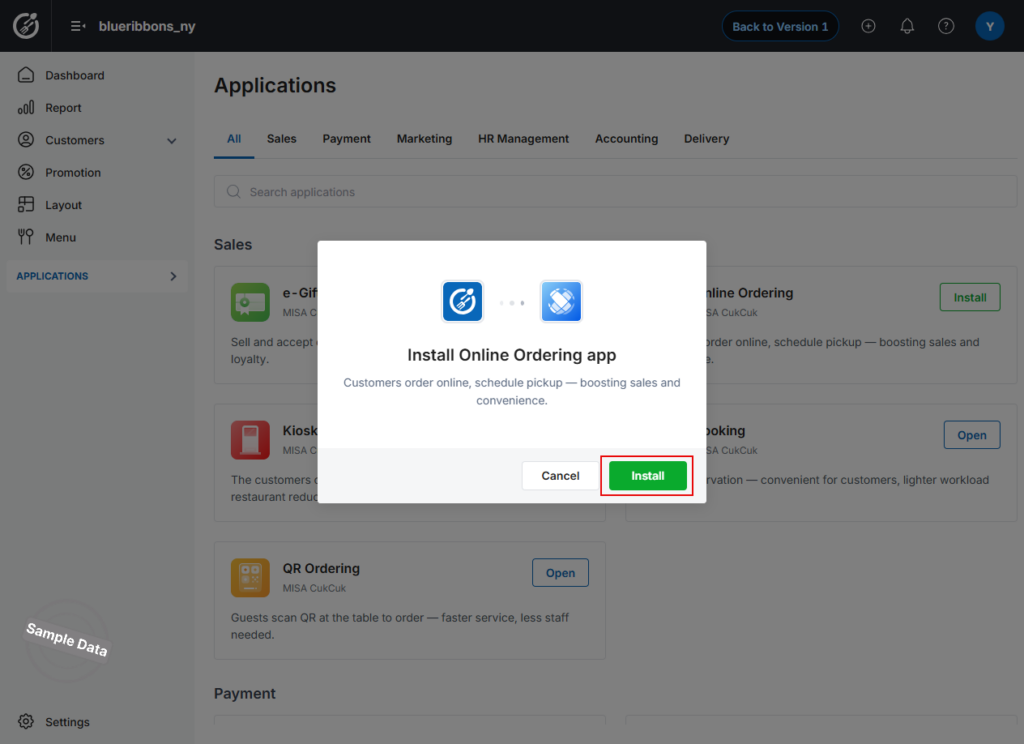Click the QR Ordering orange app icon

[250, 577]
